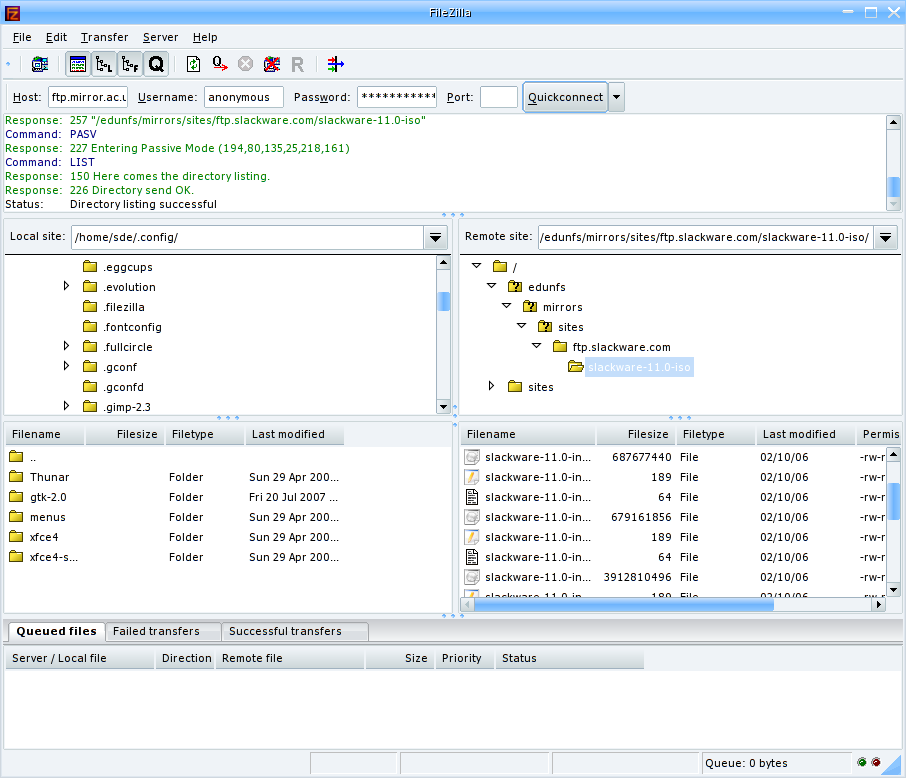Sort remote list by Filetype column header

715,434
